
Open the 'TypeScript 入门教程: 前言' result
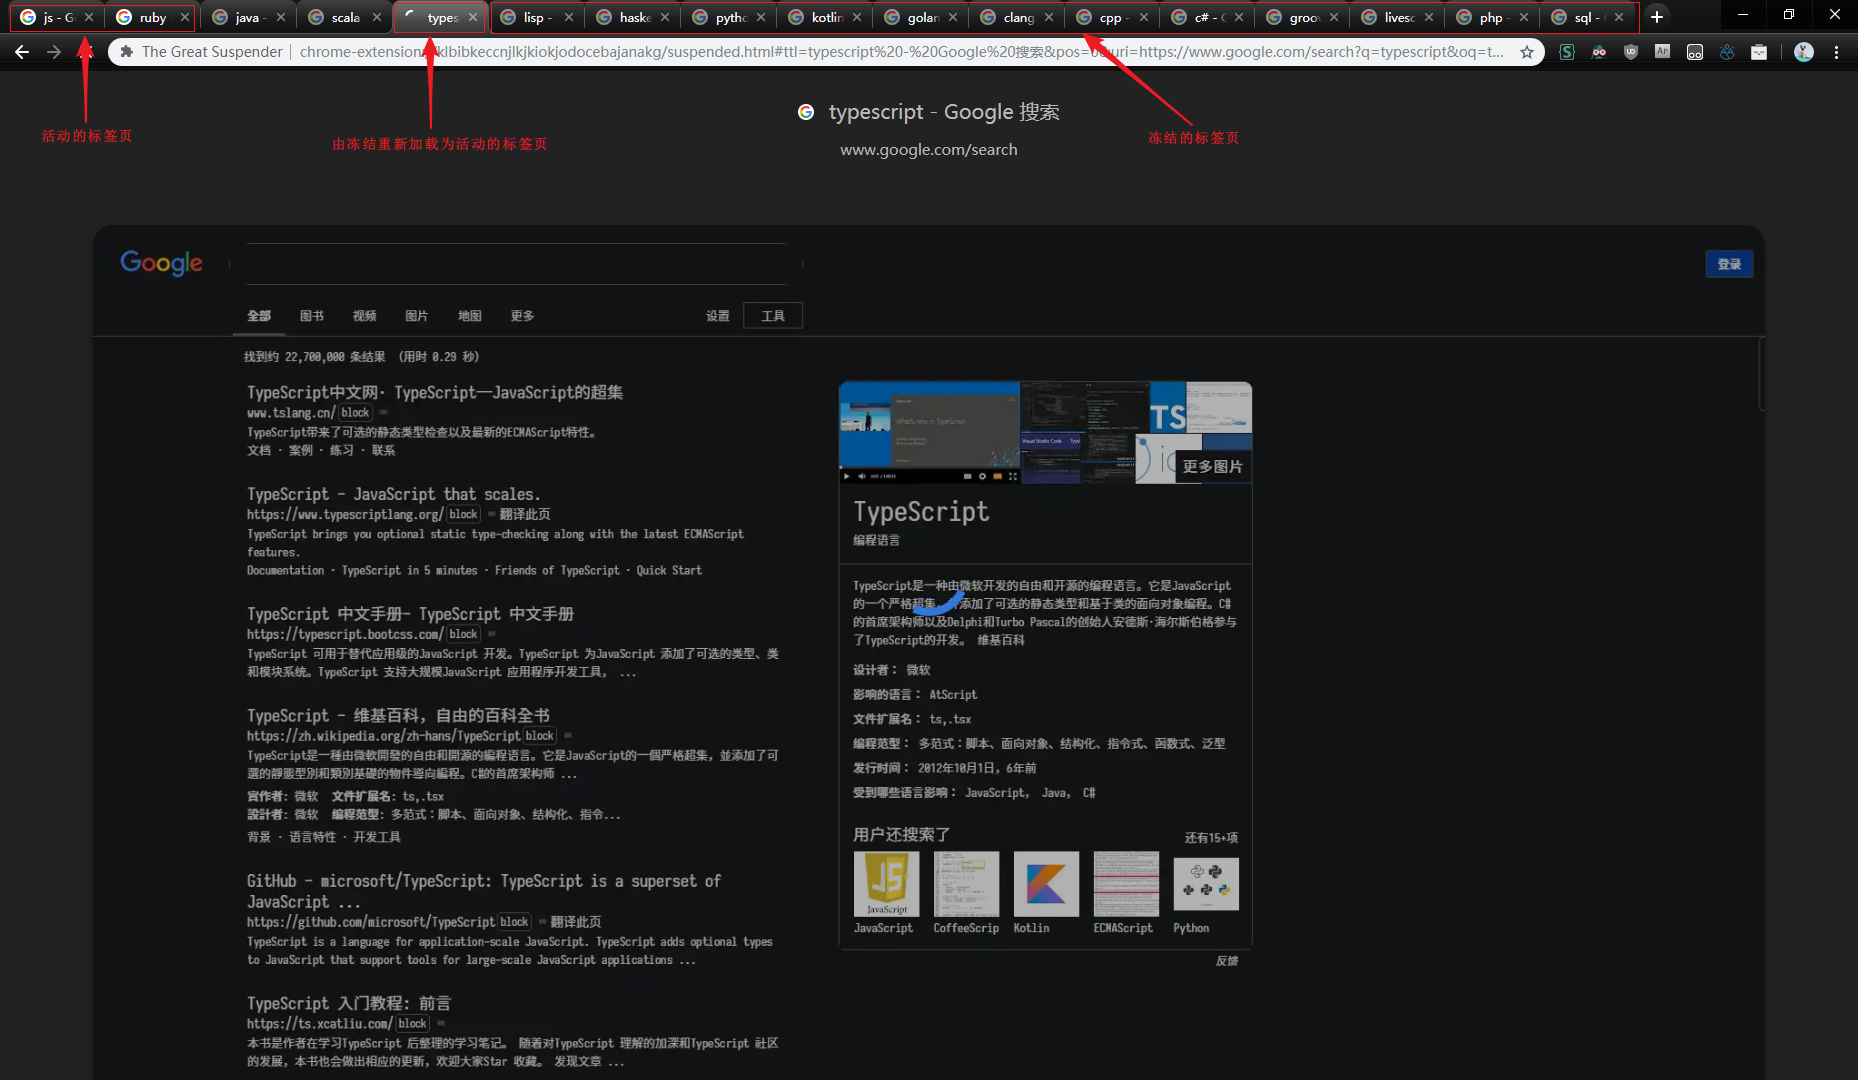click(349, 1003)
